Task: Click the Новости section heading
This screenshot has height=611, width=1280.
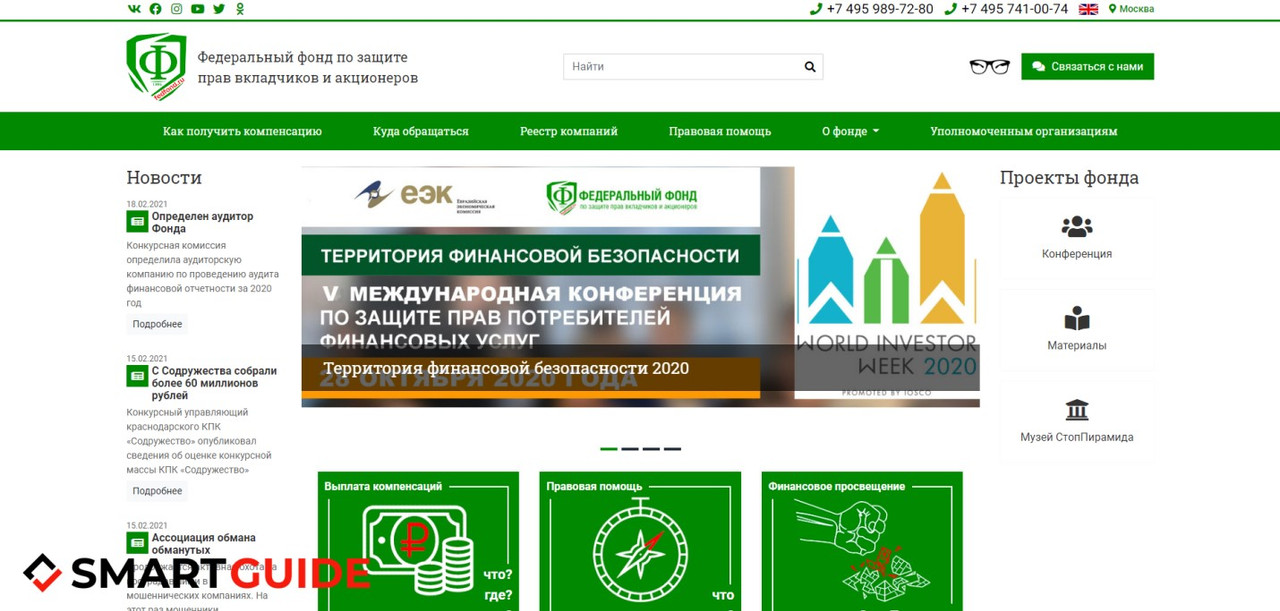Action: [164, 178]
